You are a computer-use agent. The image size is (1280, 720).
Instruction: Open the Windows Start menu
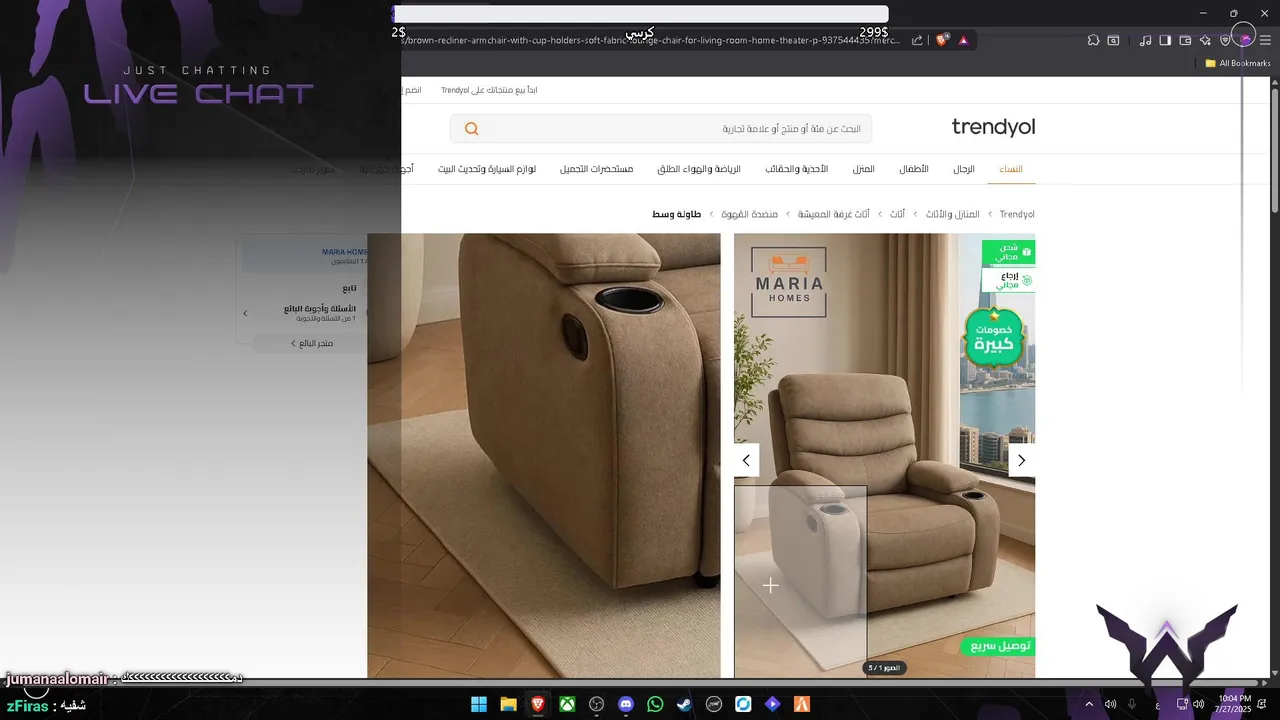pos(479,704)
